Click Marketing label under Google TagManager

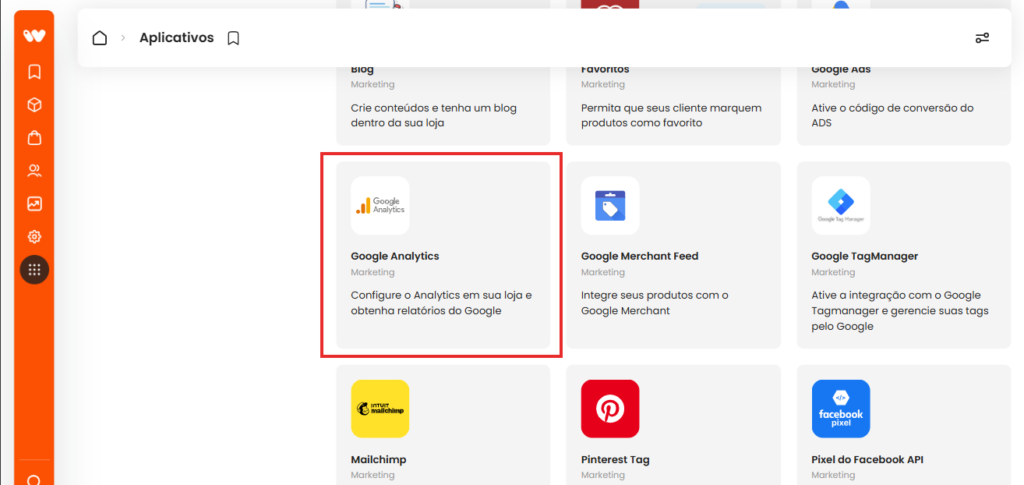[x=833, y=272]
